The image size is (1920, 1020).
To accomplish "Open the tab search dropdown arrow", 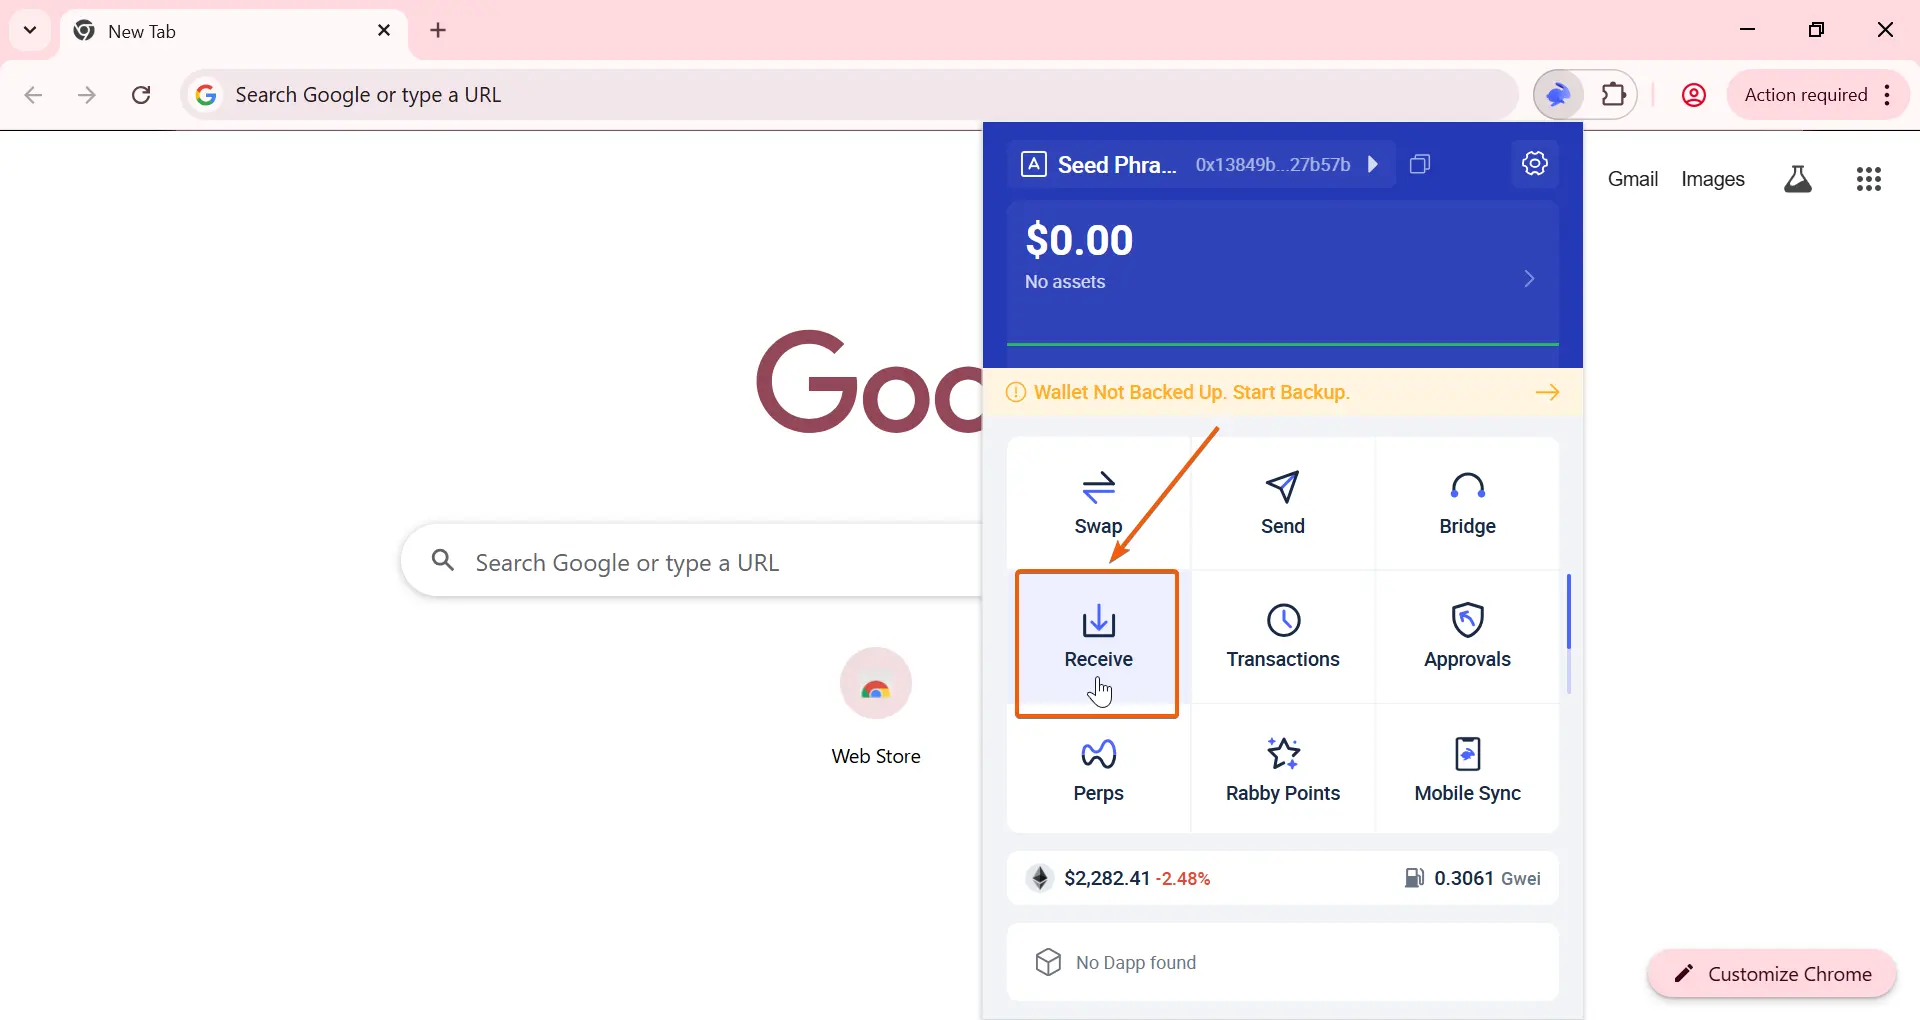I will [30, 30].
